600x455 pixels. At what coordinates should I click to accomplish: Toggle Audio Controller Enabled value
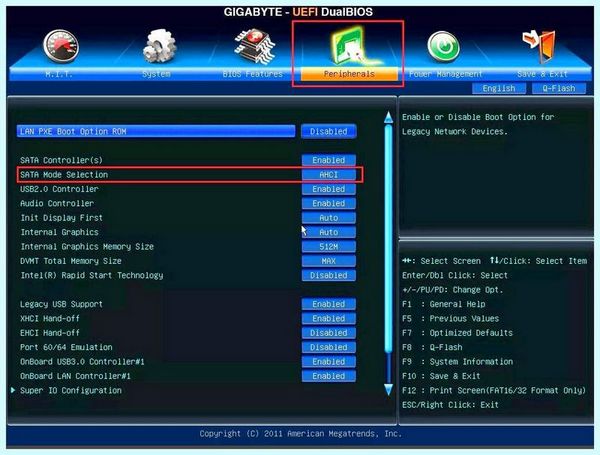pyautogui.click(x=329, y=203)
